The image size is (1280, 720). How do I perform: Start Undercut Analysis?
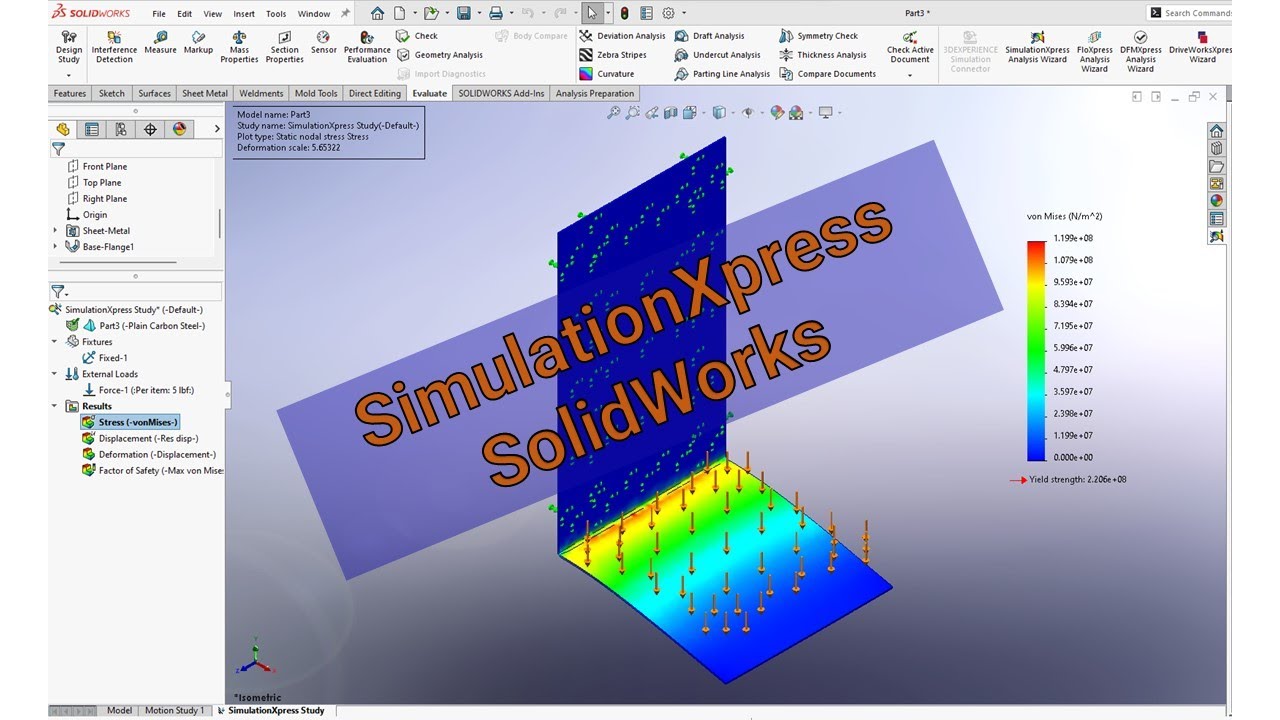point(718,55)
